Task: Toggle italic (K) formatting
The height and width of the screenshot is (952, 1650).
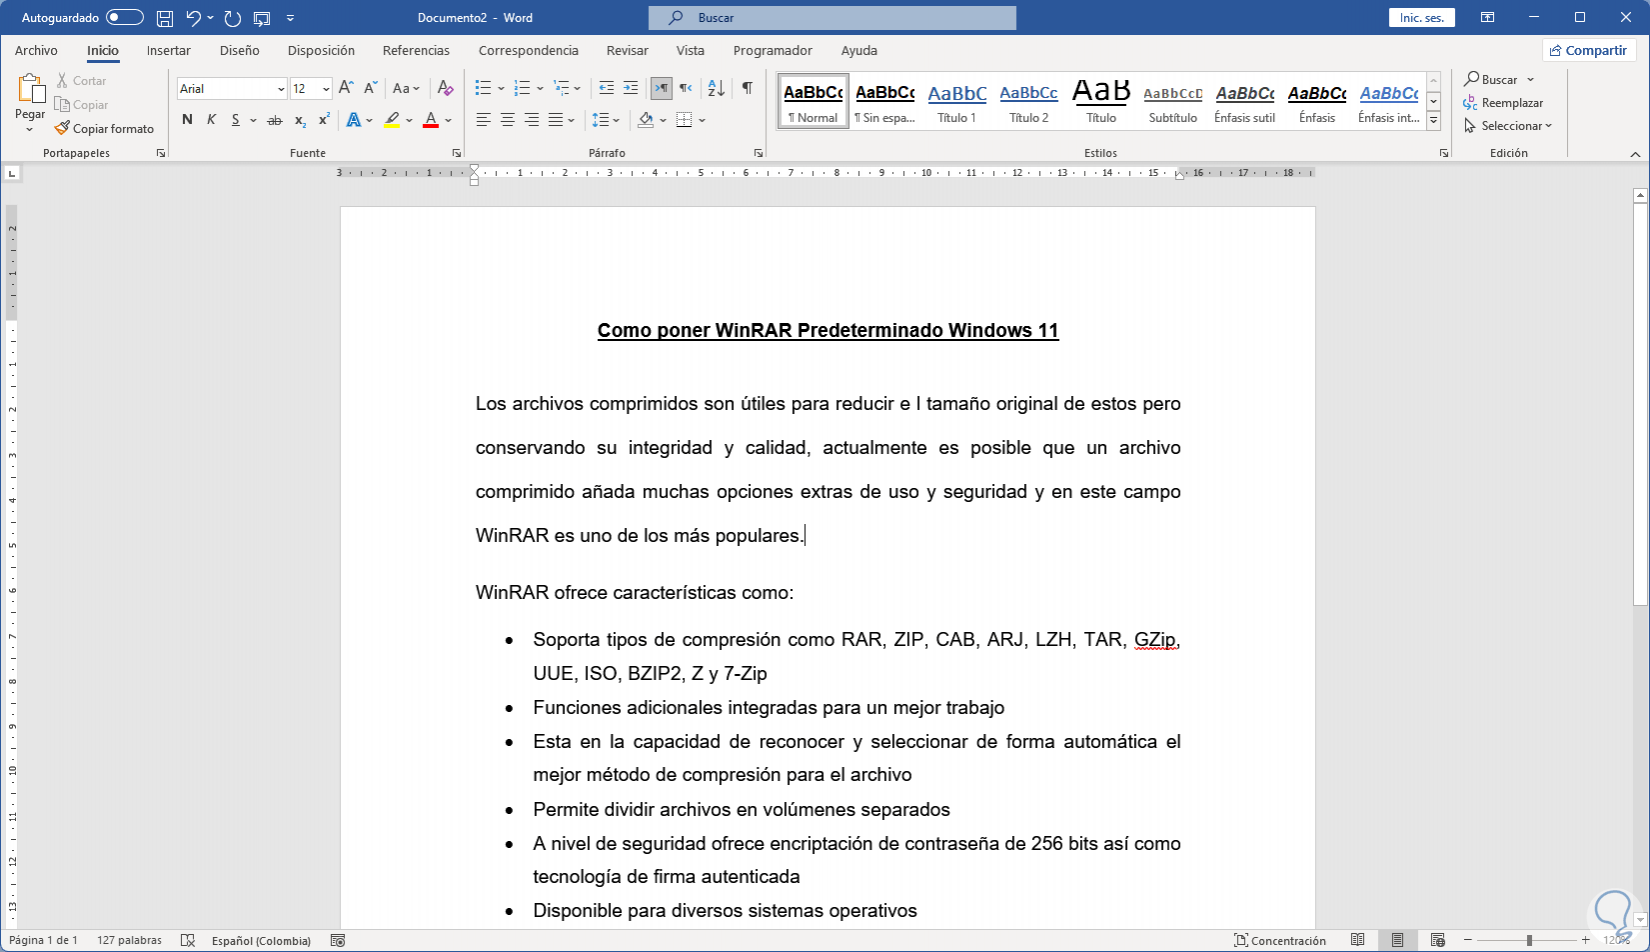Action: point(211,120)
